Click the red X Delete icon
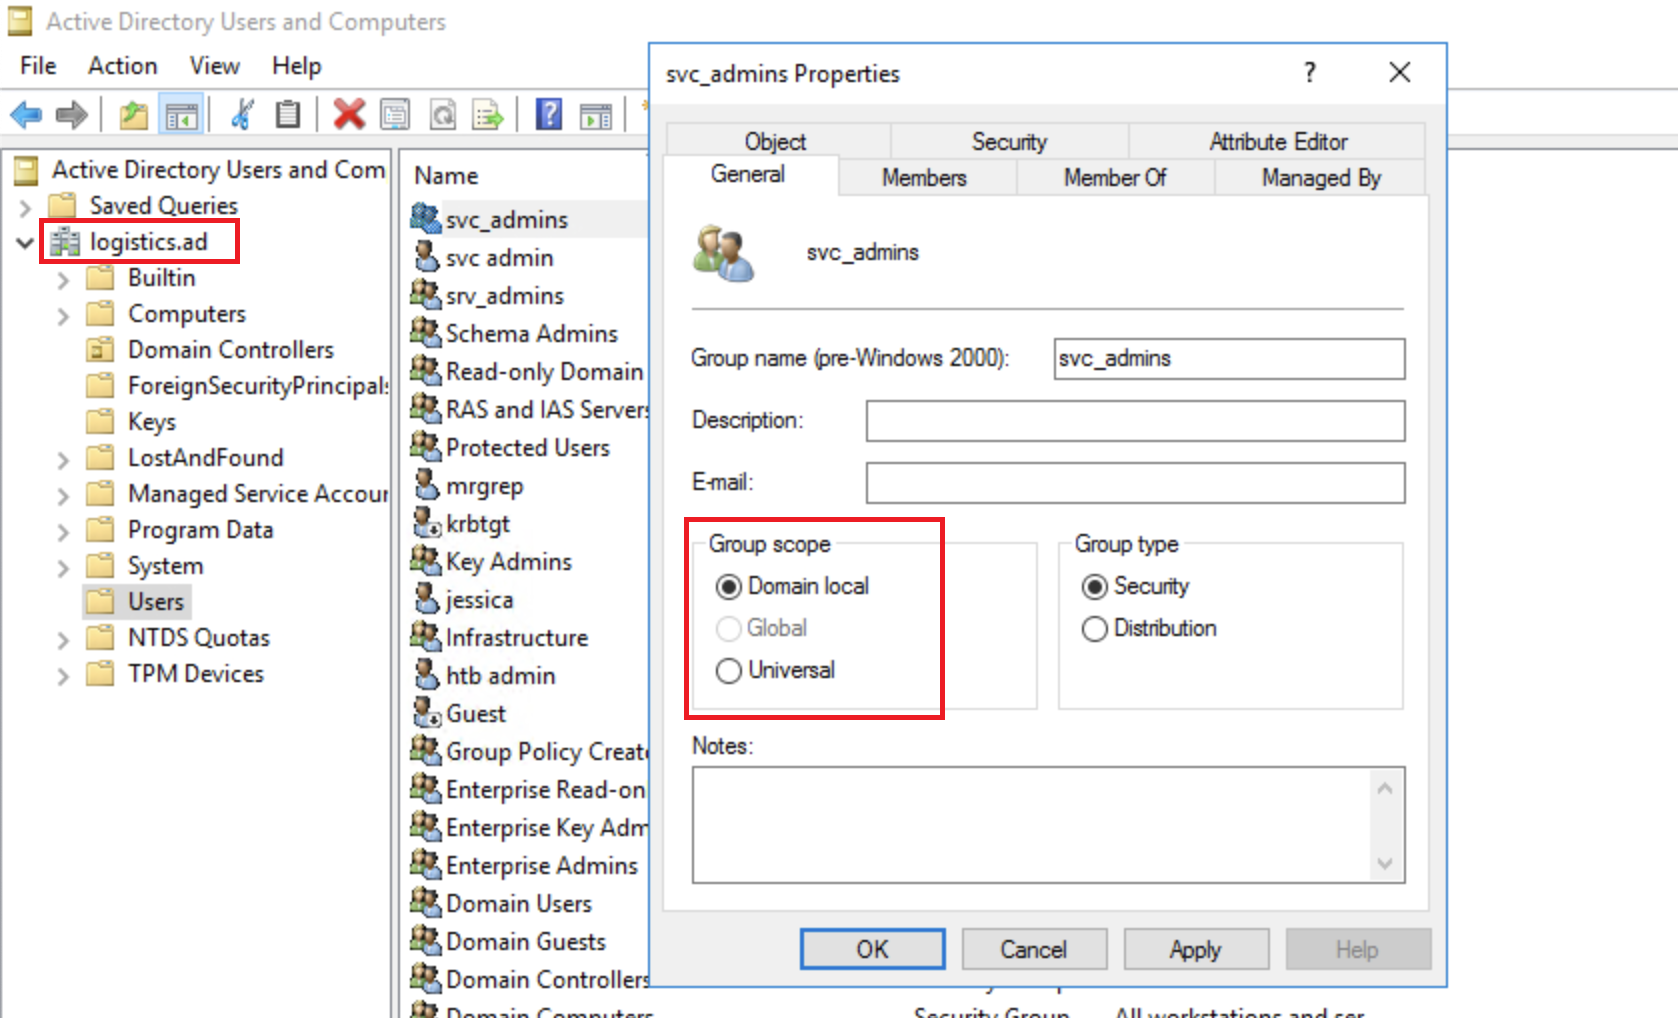Image resolution: width=1678 pixels, height=1018 pixels. [349, 115]
